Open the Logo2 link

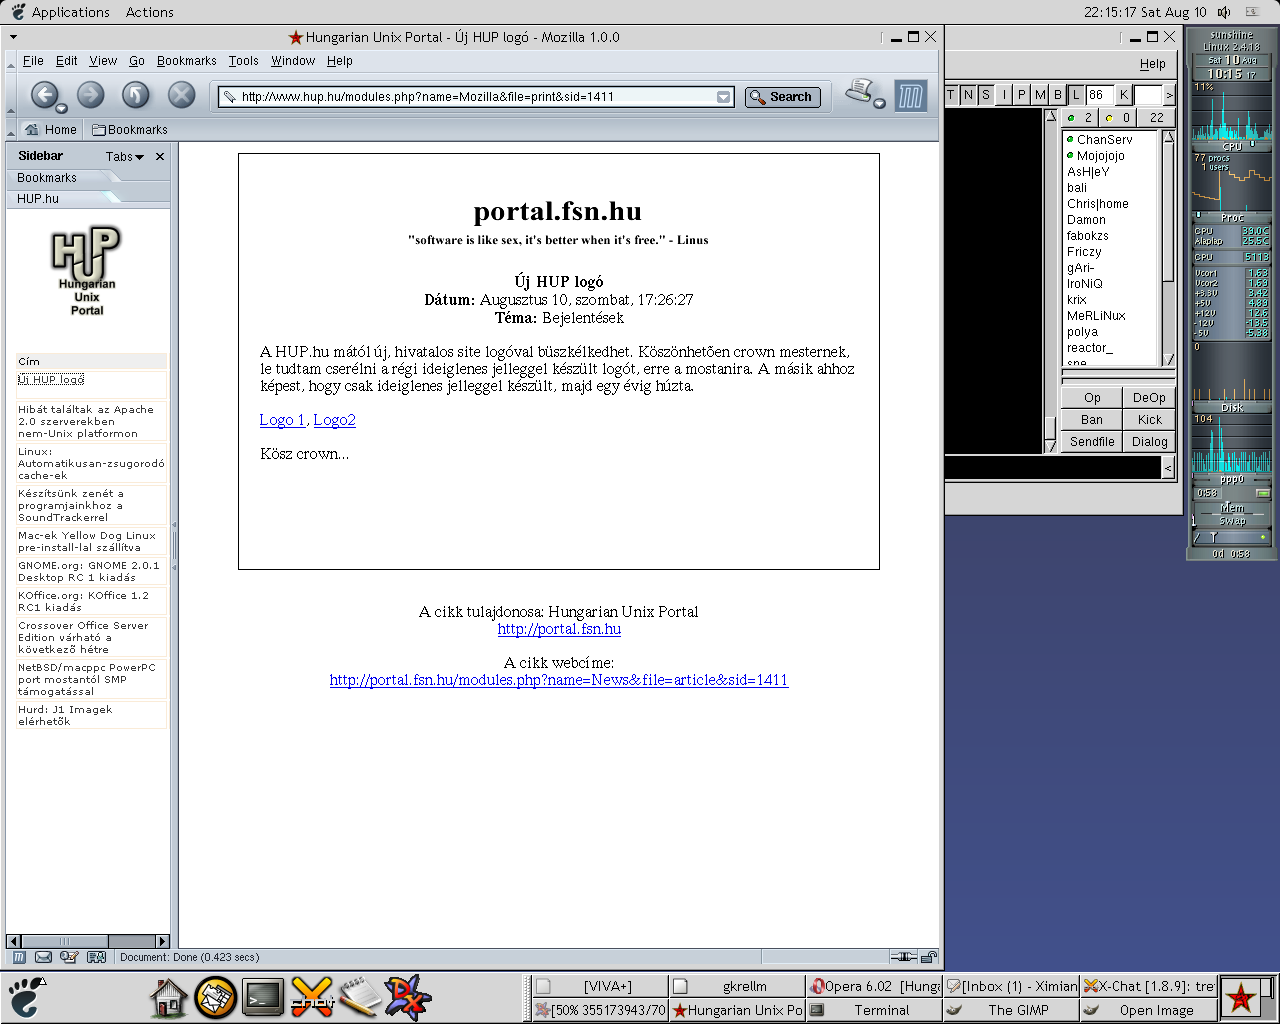[x=334, y=420]
